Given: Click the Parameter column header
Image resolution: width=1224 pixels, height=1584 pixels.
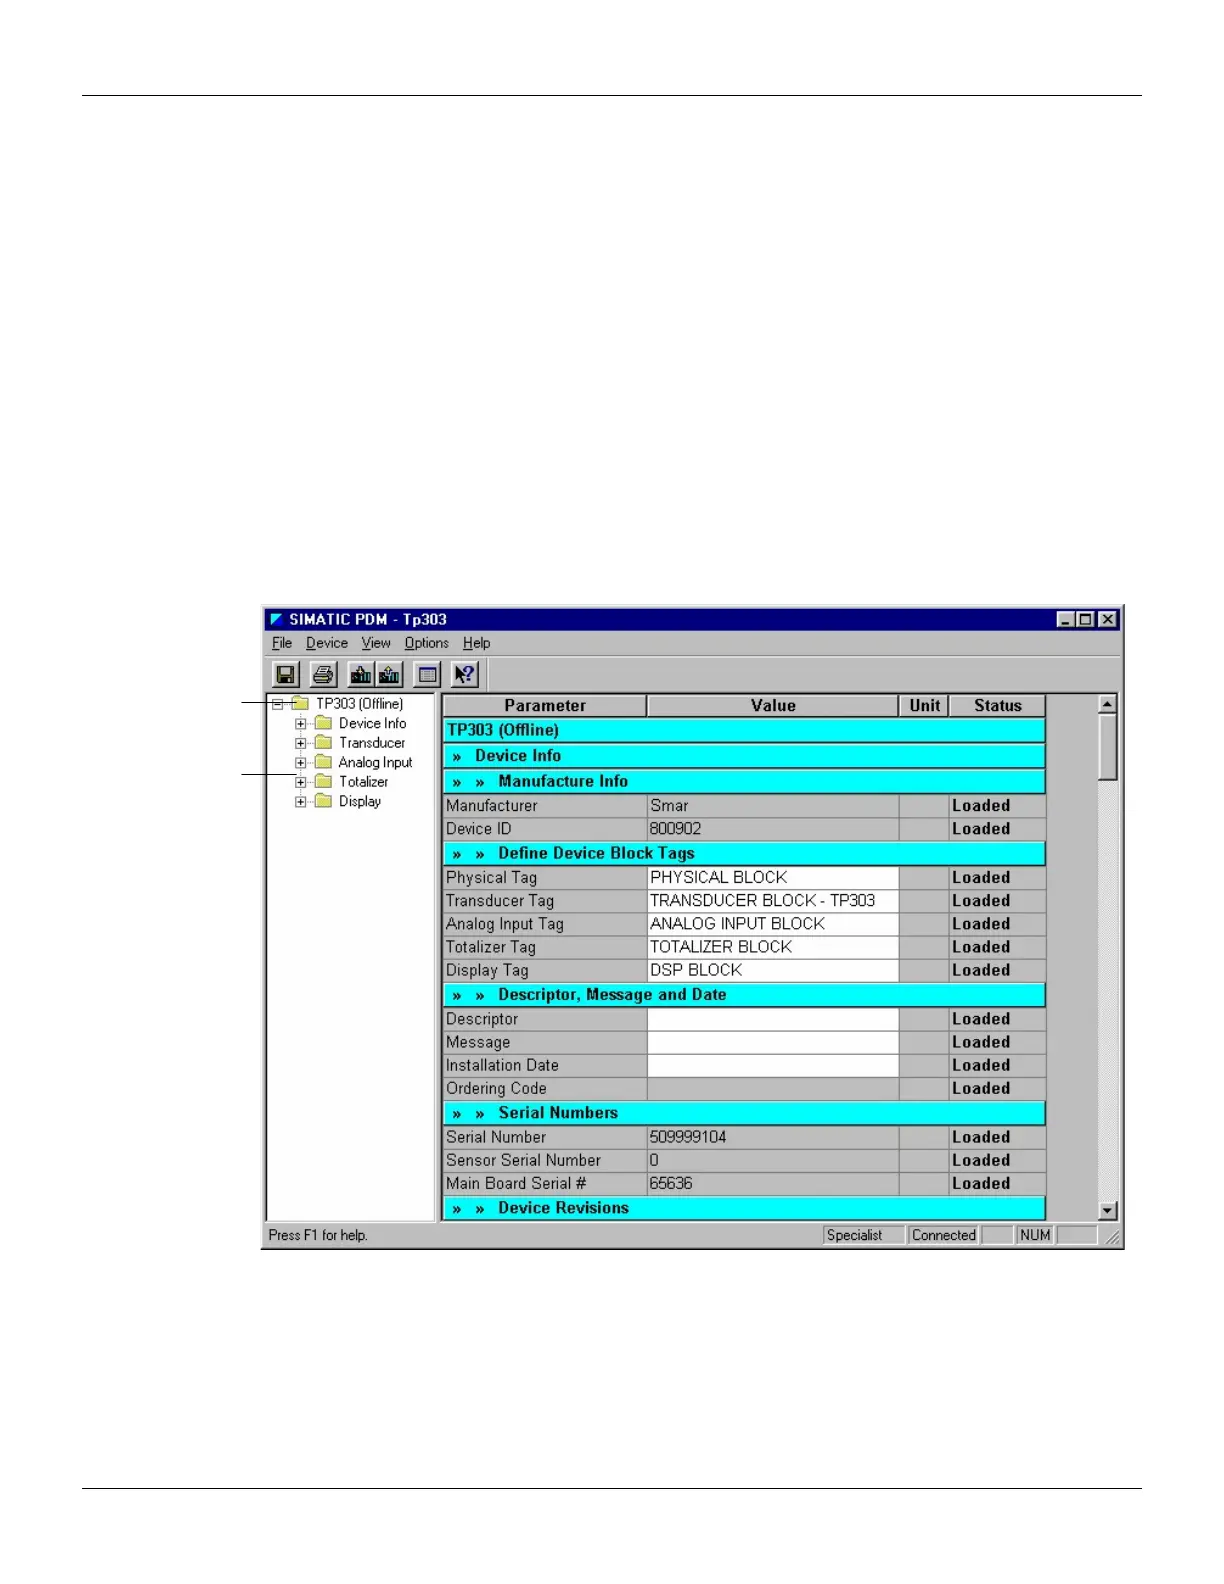Looking at the screenshot, I should tap(545, 706).
